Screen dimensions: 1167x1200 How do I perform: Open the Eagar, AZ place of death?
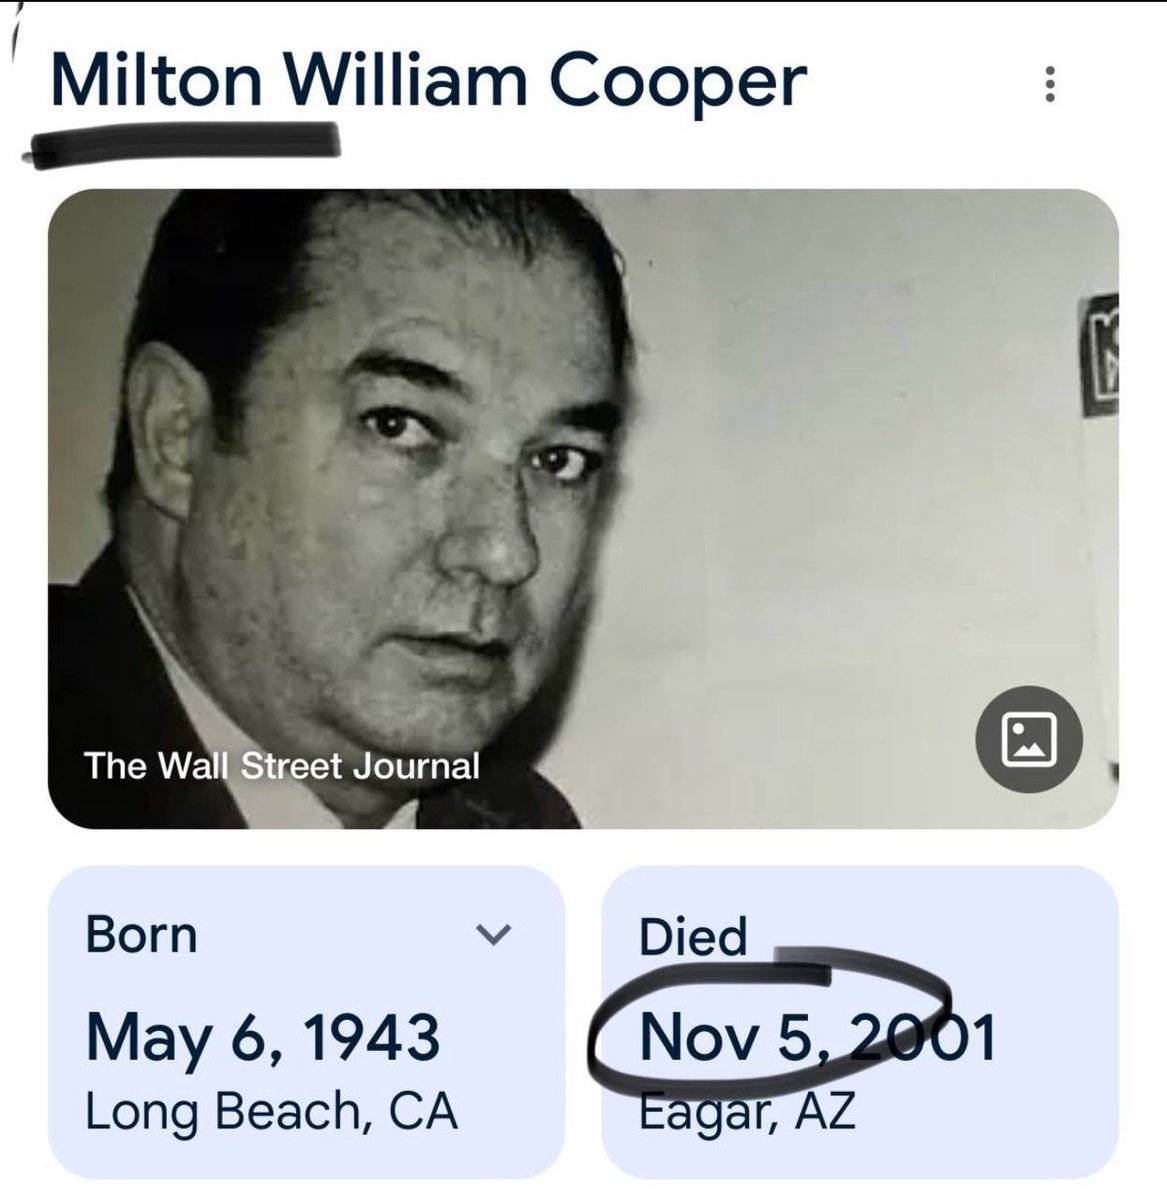coord(747,1113)
